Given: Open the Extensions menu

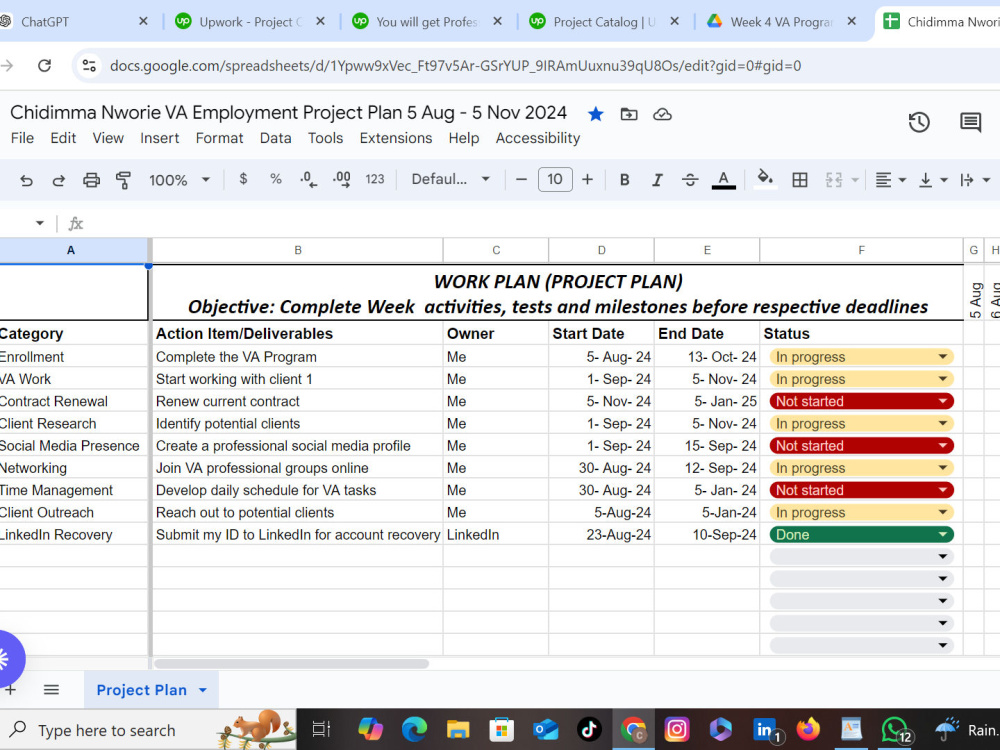Looking at the screenshot, I should pyautogui.click(x=395, y=138).
